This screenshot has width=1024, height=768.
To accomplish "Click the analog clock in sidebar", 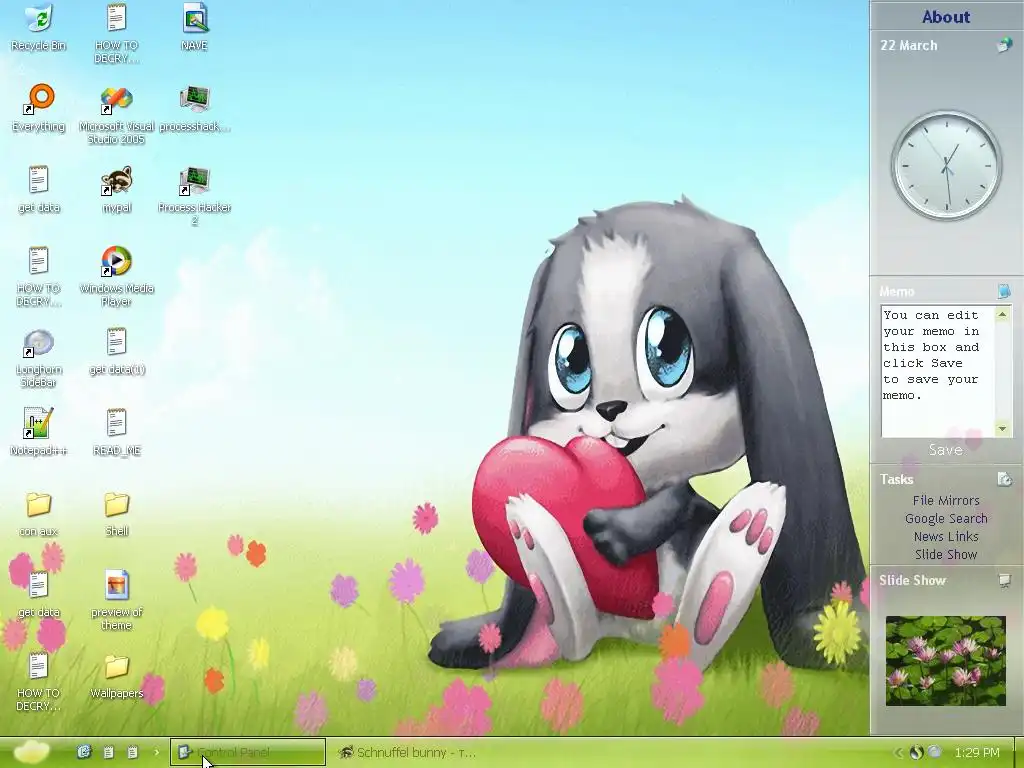I will point(946,165).
